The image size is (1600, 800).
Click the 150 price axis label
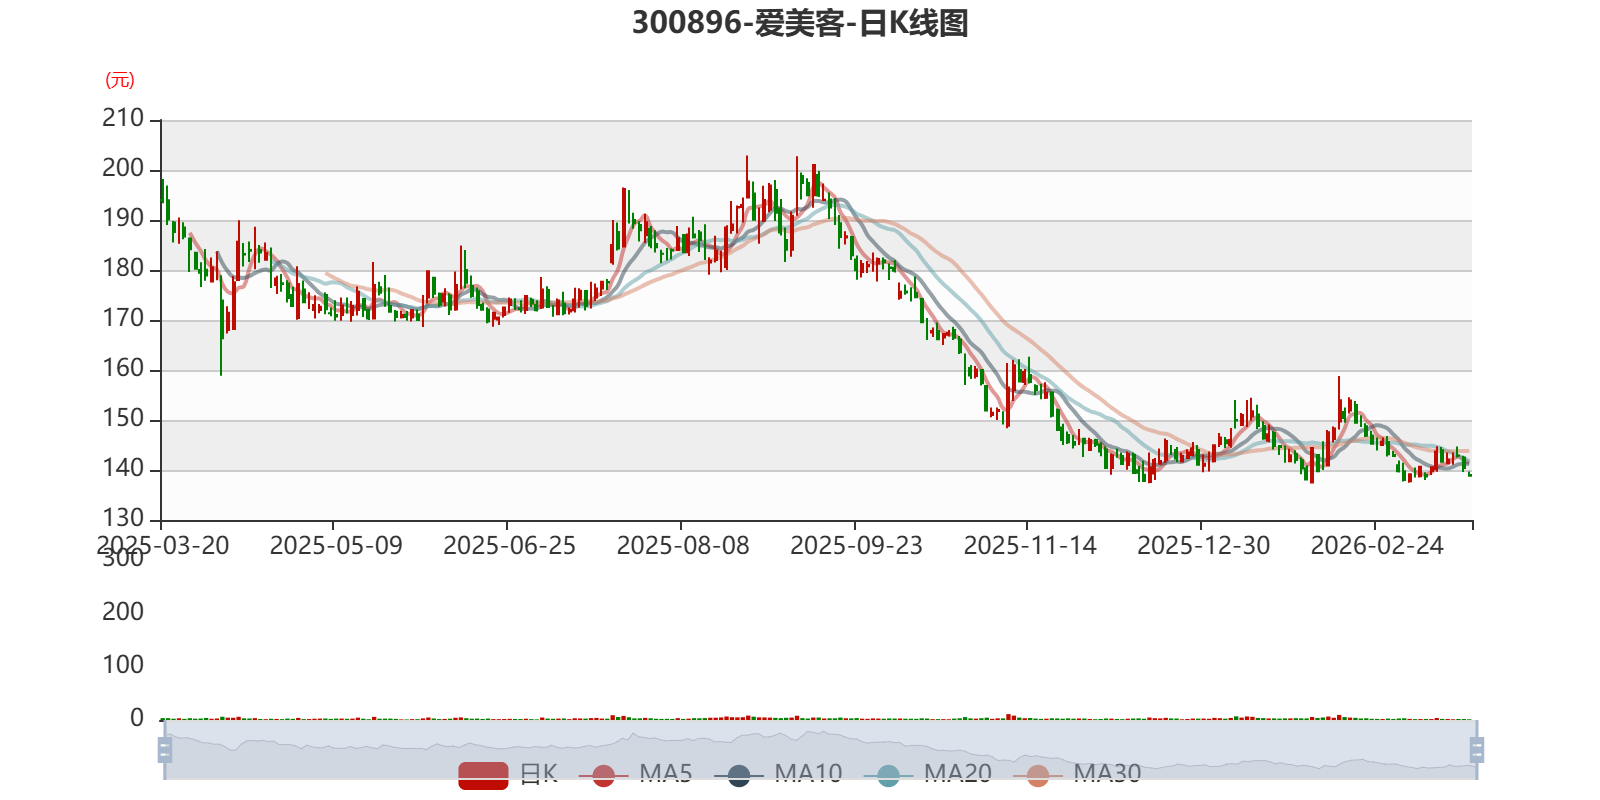coord(123,418)
